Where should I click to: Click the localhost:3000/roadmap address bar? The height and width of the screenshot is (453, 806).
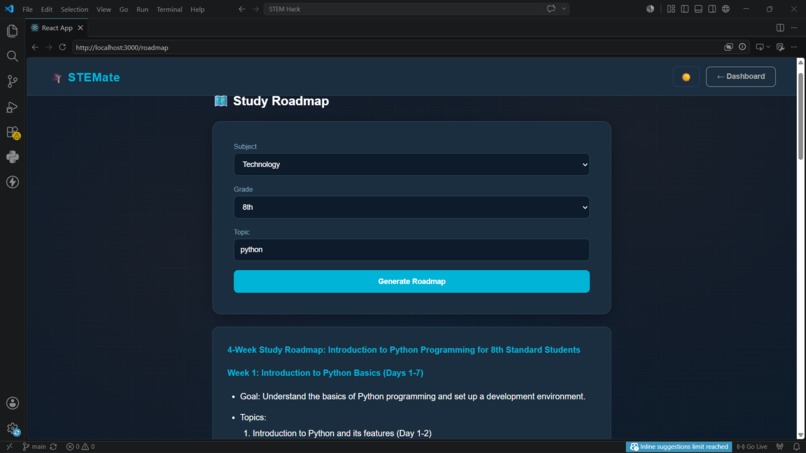point(396,47)
